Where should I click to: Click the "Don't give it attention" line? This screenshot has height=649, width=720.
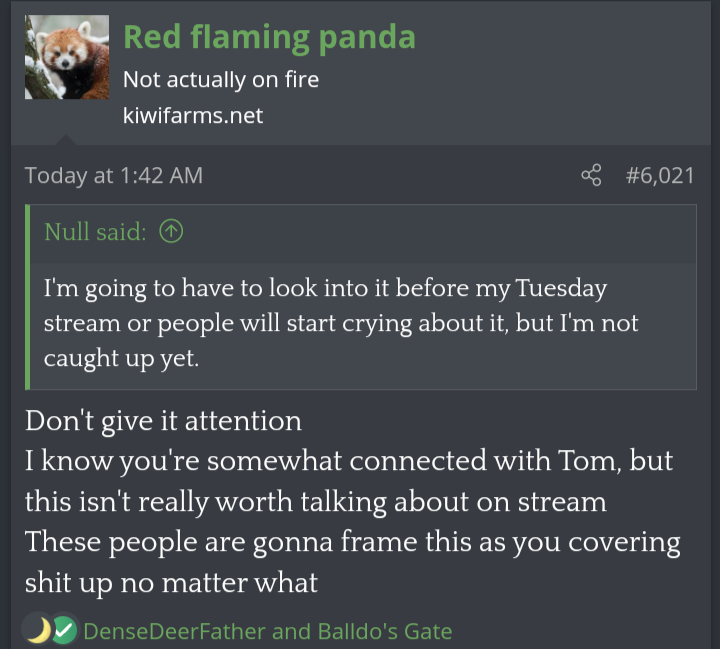(x=163, y=420)
